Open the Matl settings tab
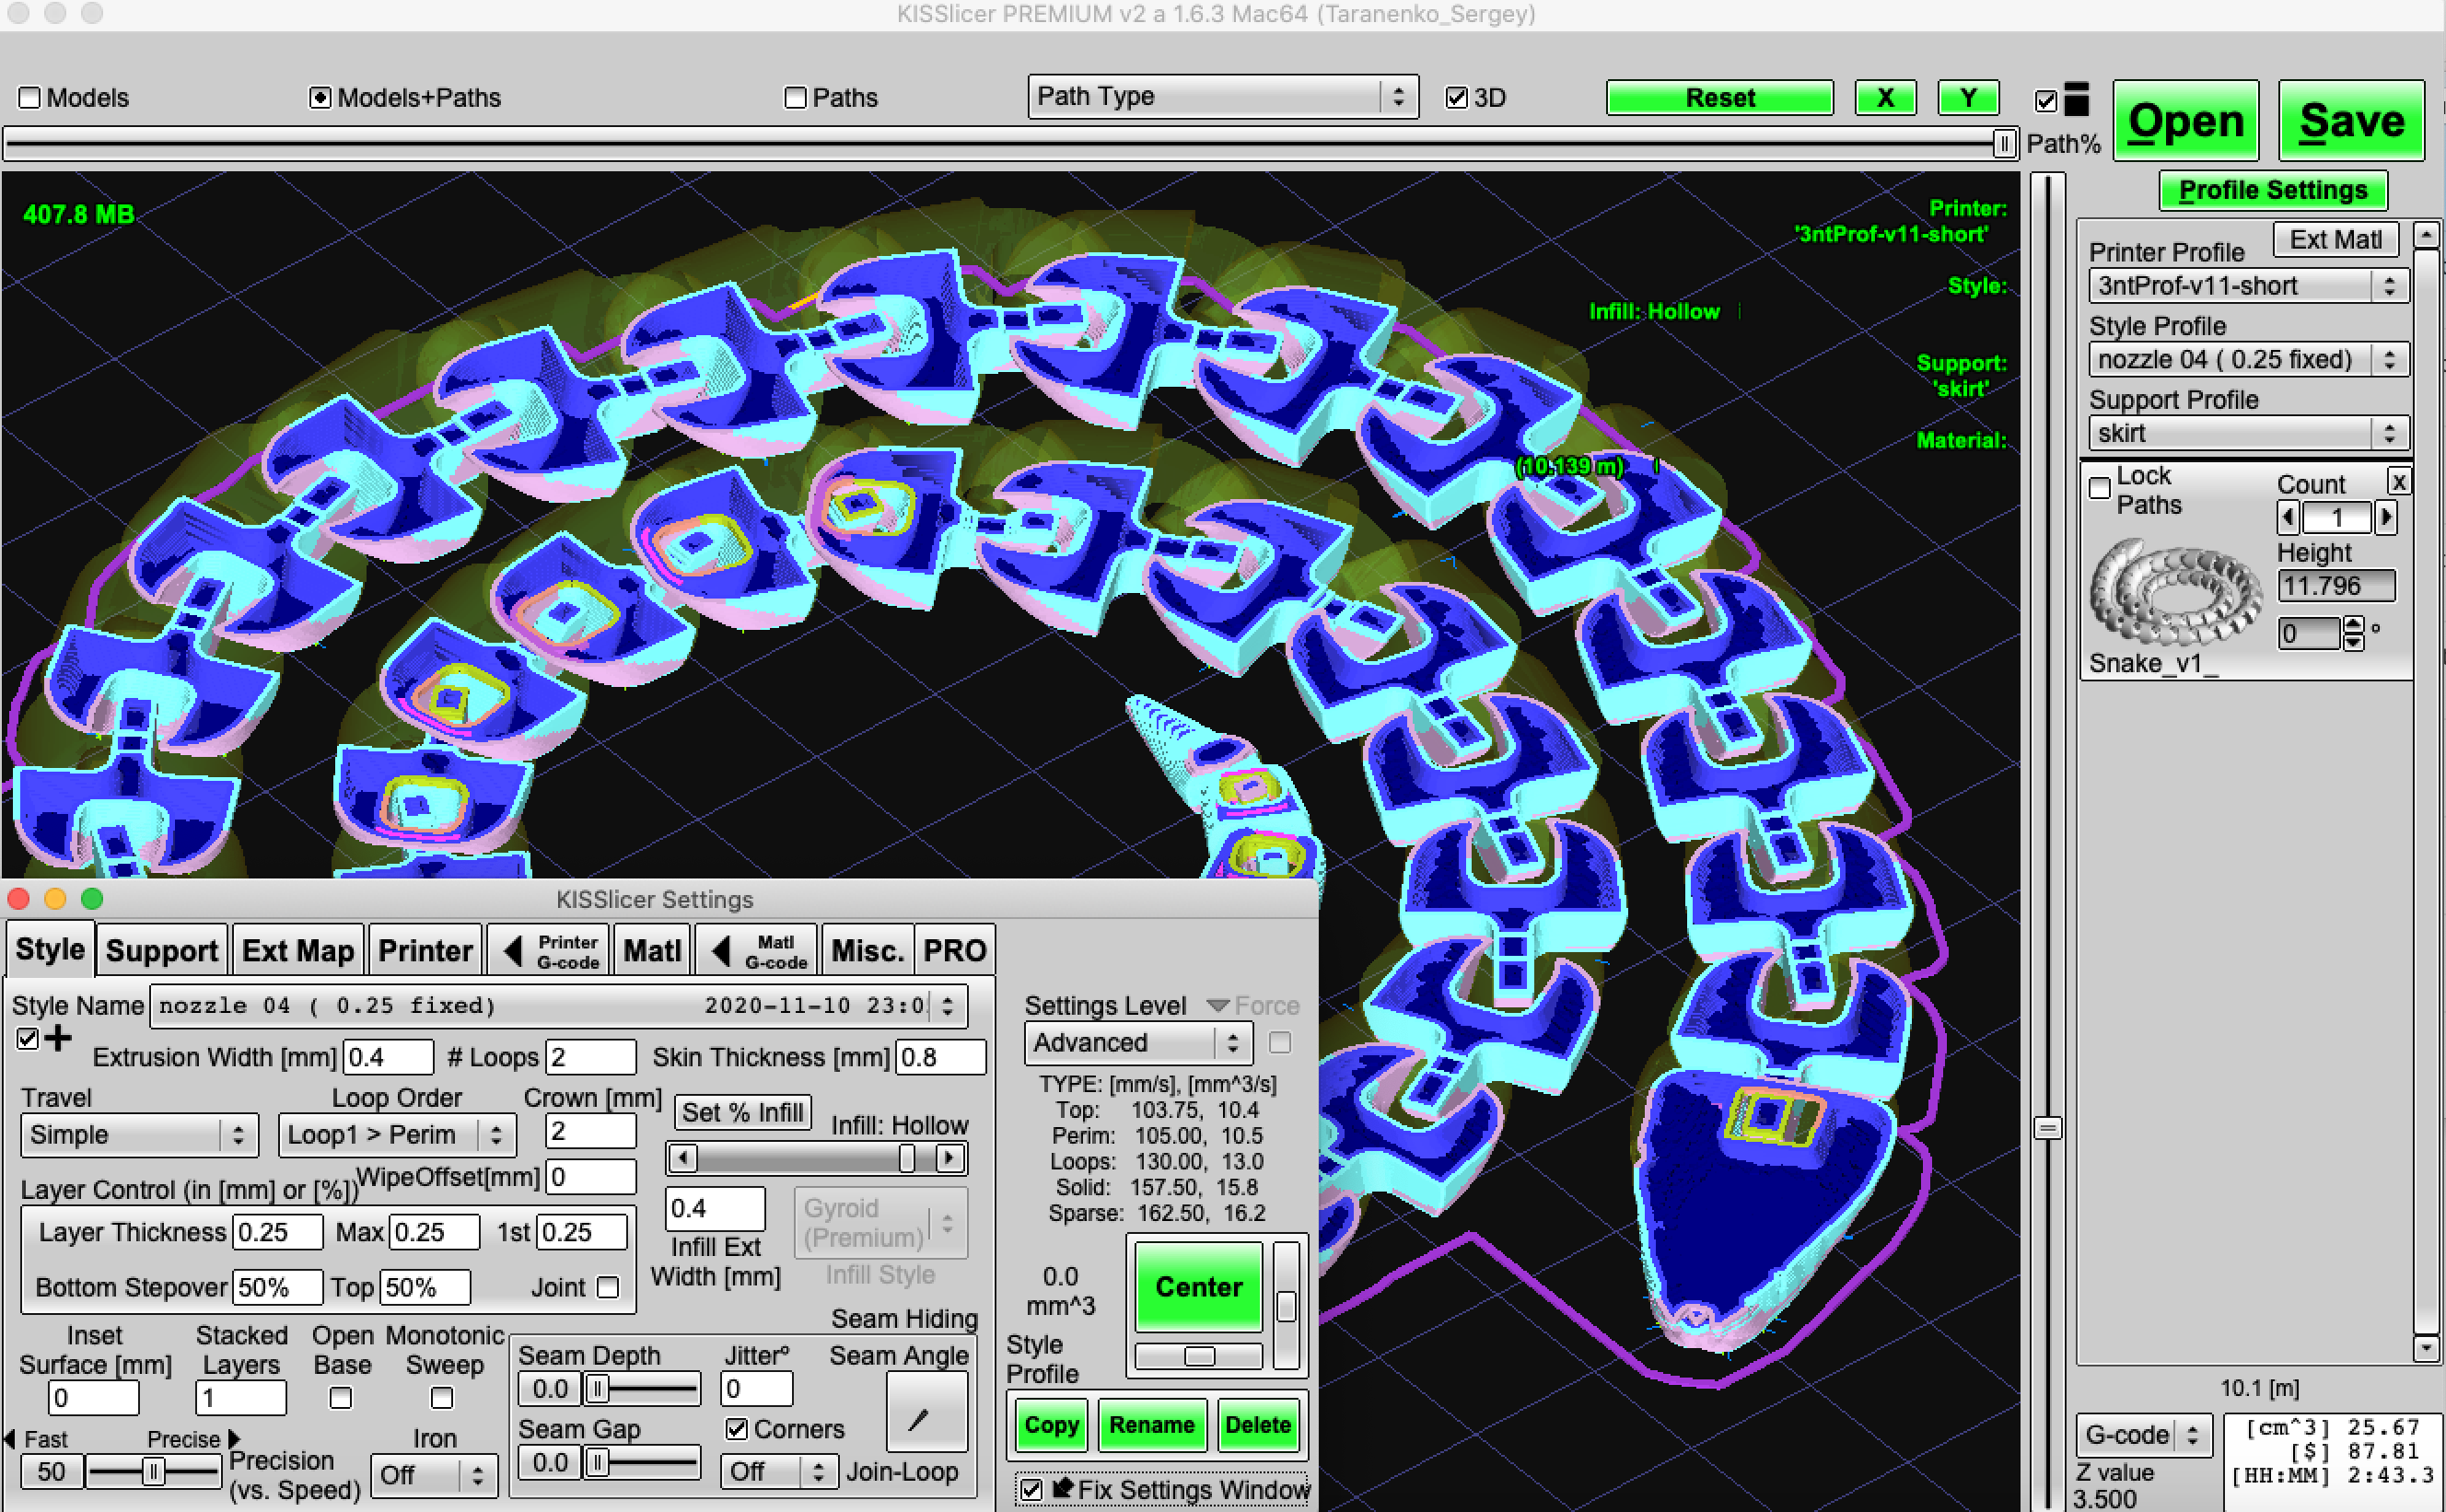 coord(652,950)
